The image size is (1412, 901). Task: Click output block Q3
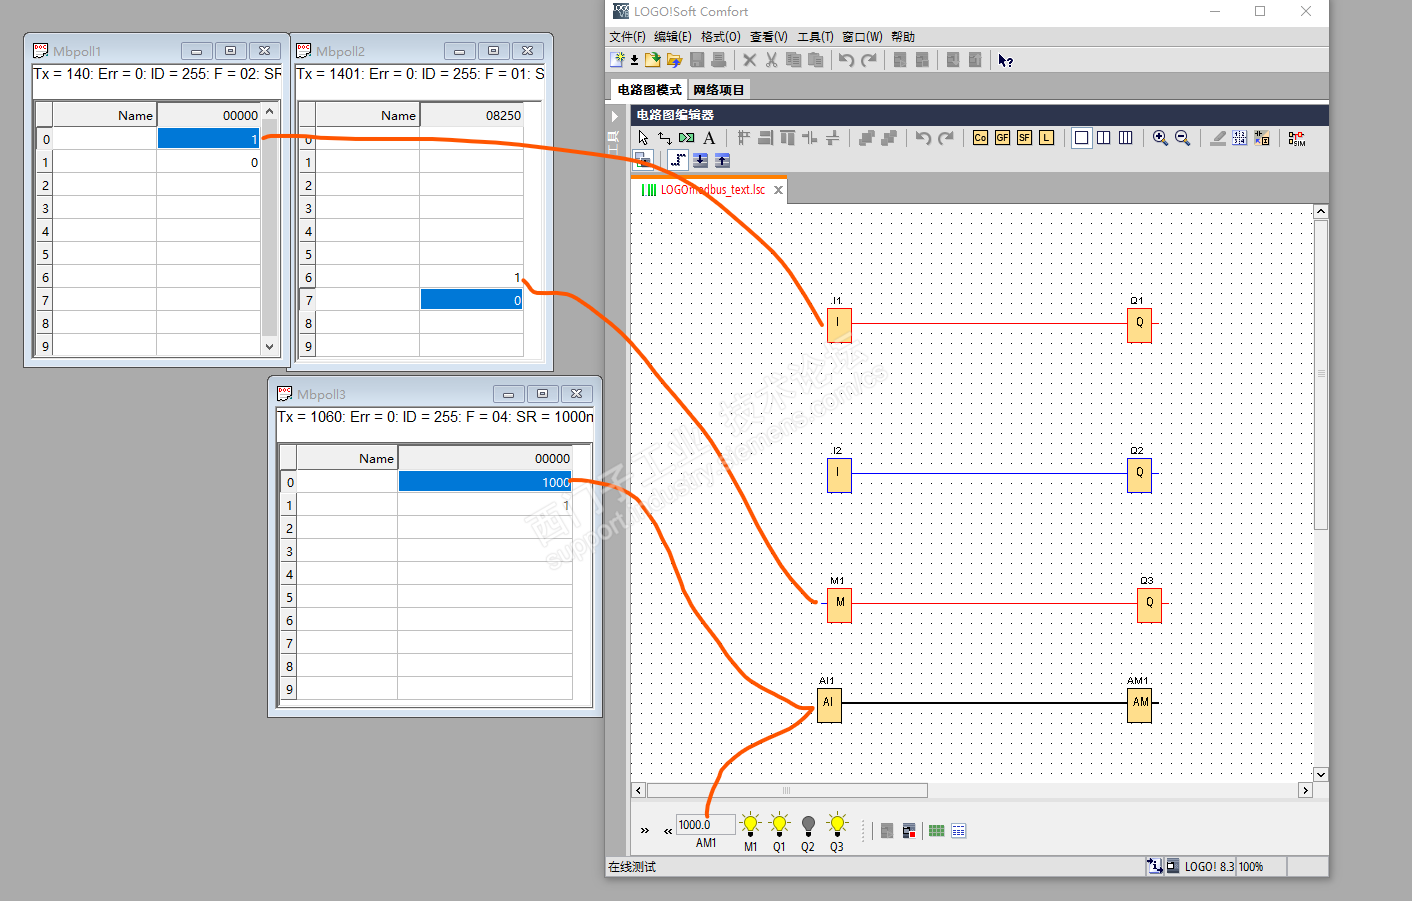coord(1149,604)
